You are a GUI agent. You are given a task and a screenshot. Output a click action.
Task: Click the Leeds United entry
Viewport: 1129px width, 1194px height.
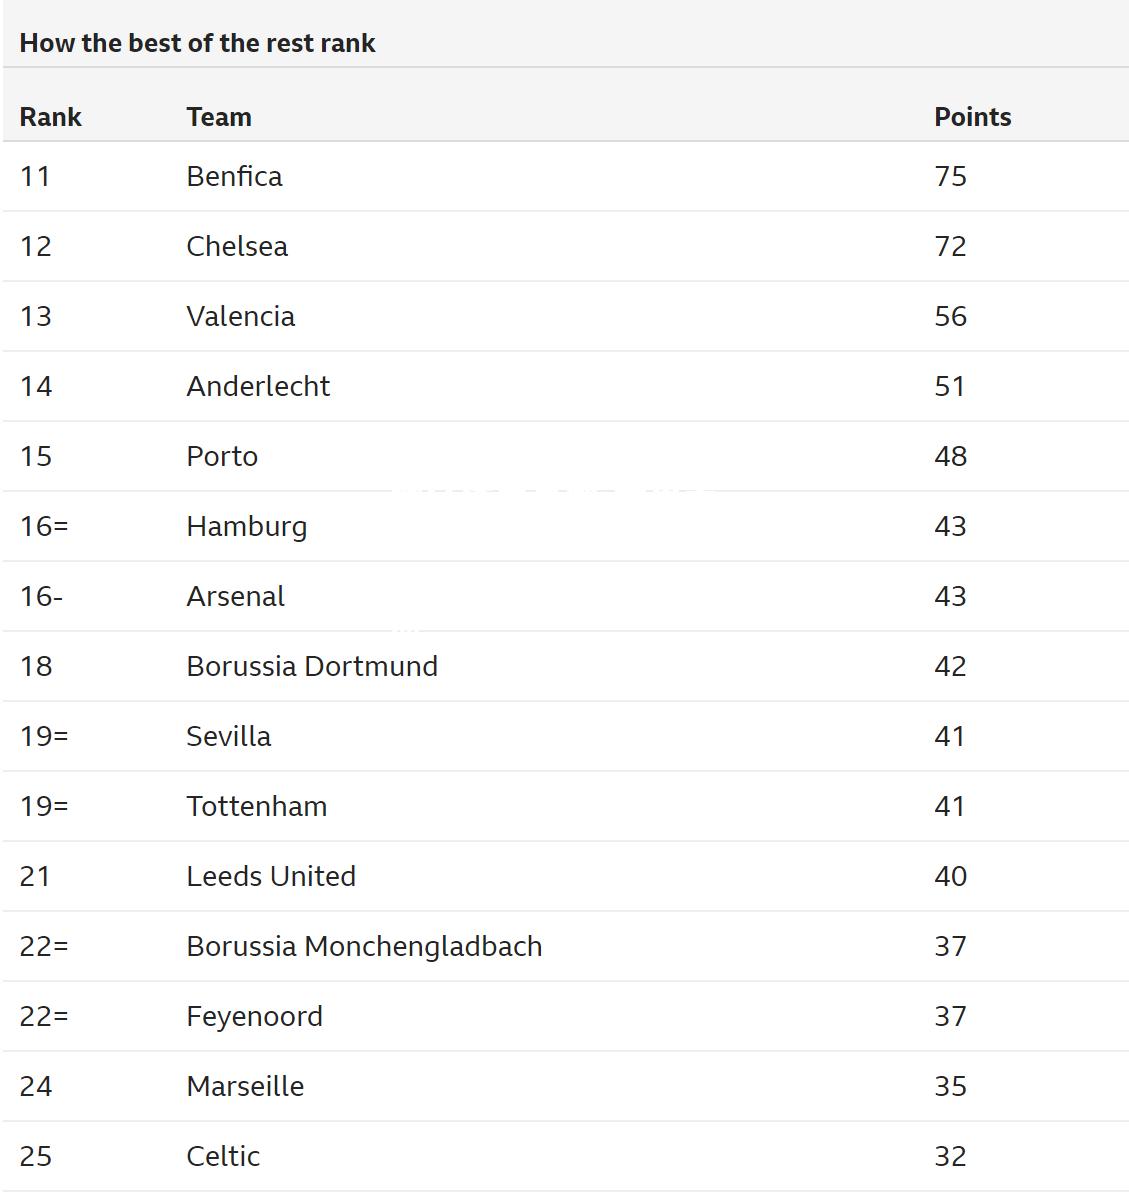(271, 876)
